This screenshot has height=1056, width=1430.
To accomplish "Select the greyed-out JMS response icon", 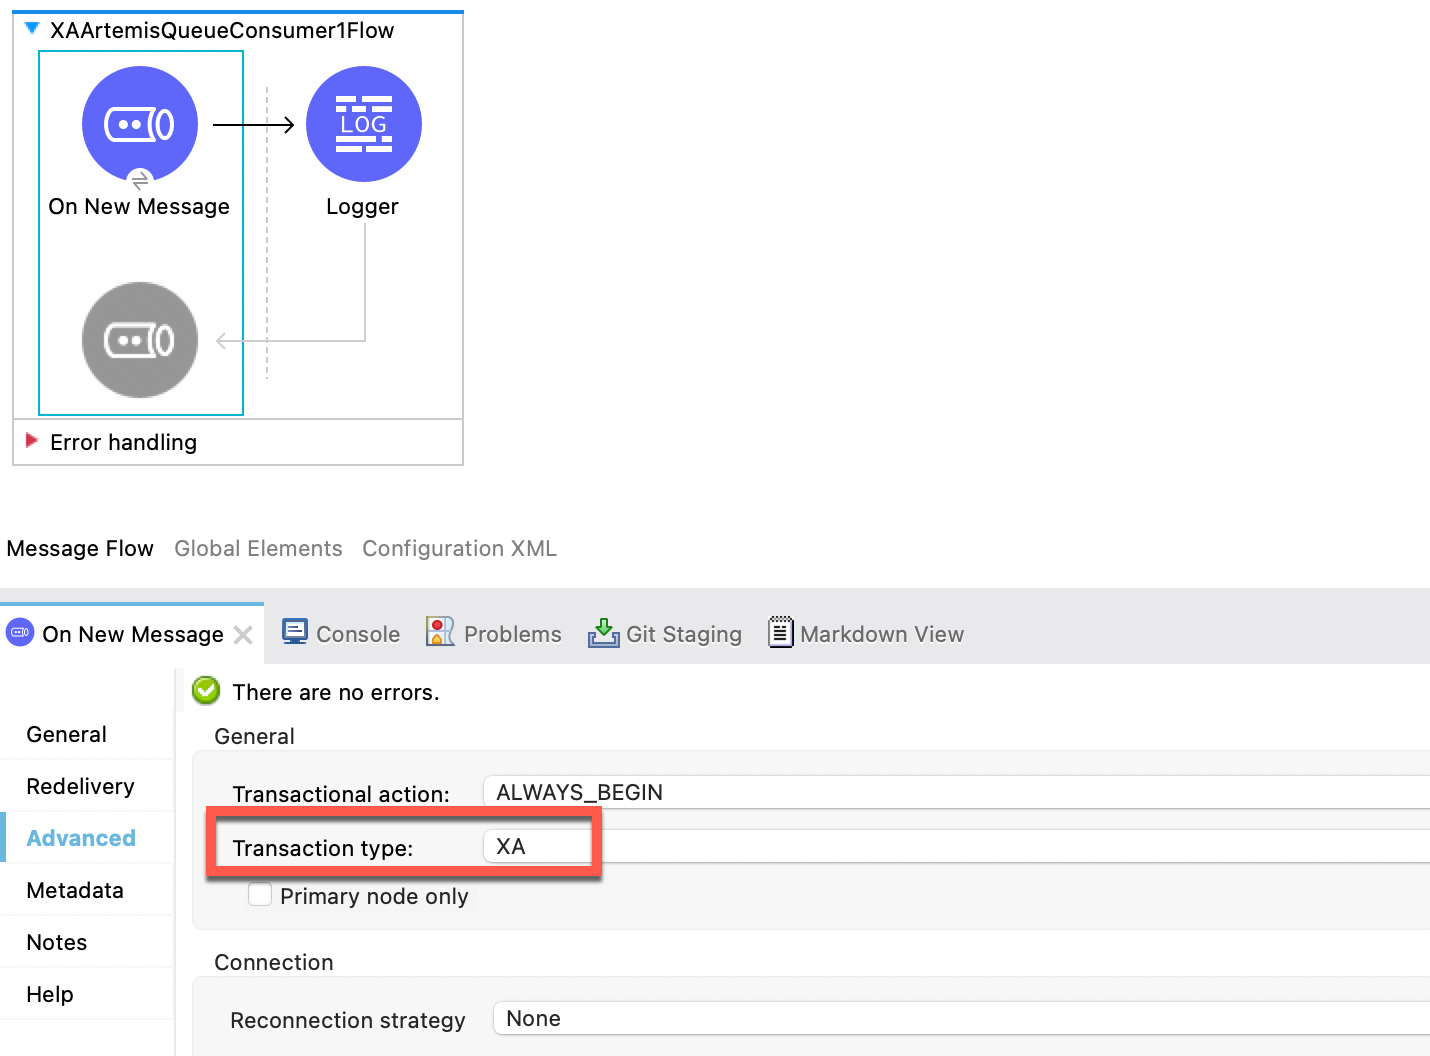I will 140,340.
